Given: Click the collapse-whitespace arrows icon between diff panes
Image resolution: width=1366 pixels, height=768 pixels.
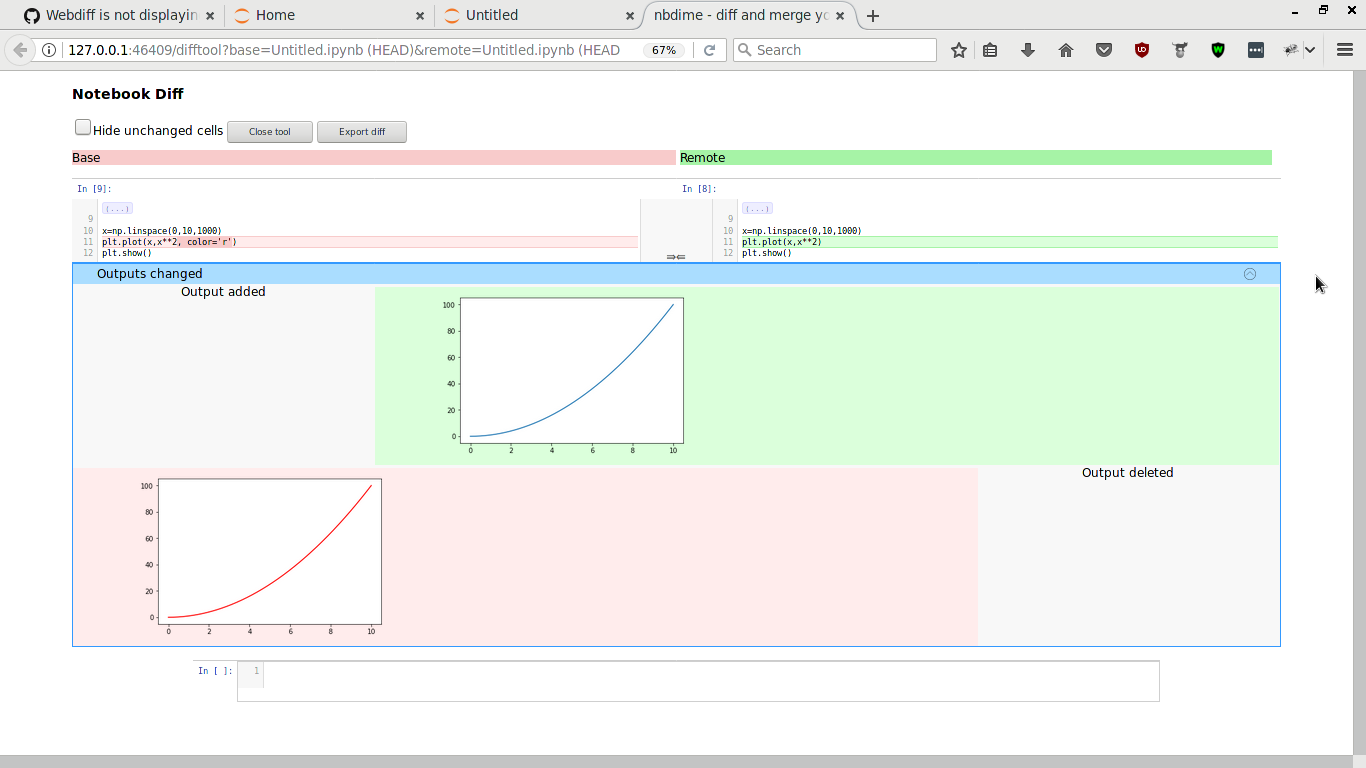Looking at the screenshot, I should (676, 257).
